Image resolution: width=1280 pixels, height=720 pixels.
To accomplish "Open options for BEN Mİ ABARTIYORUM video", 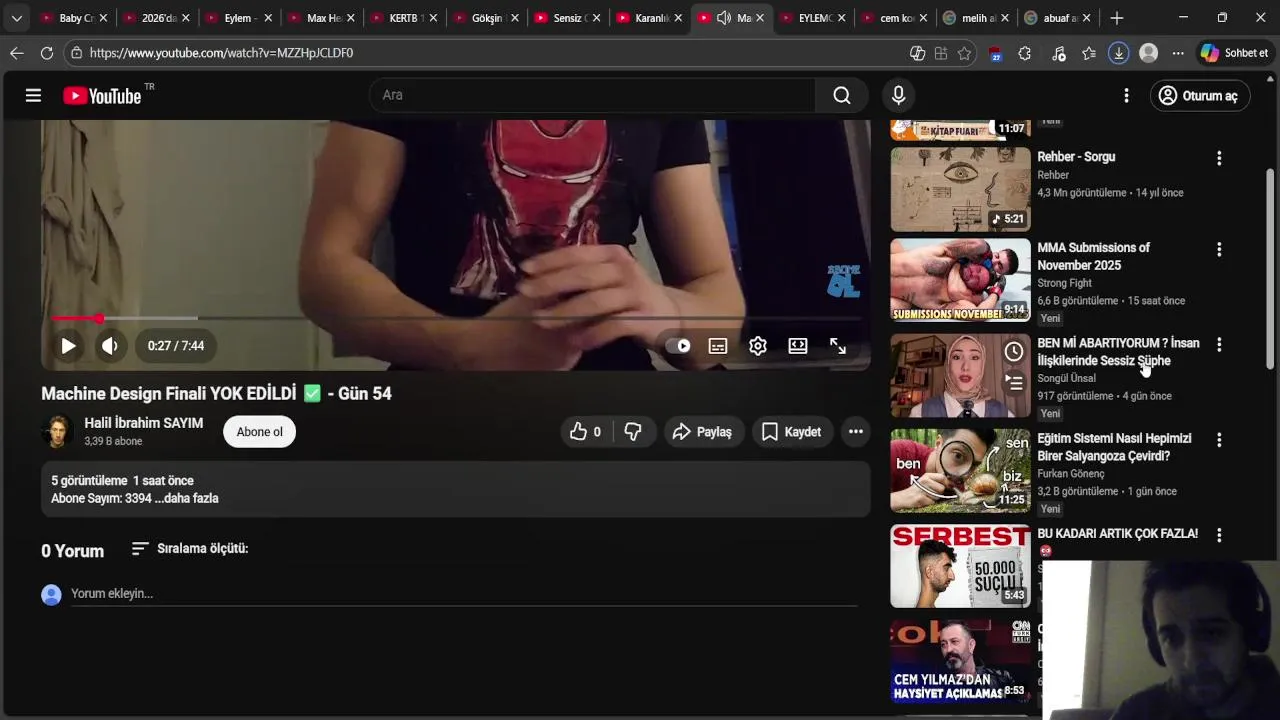I will point(1219,344).
